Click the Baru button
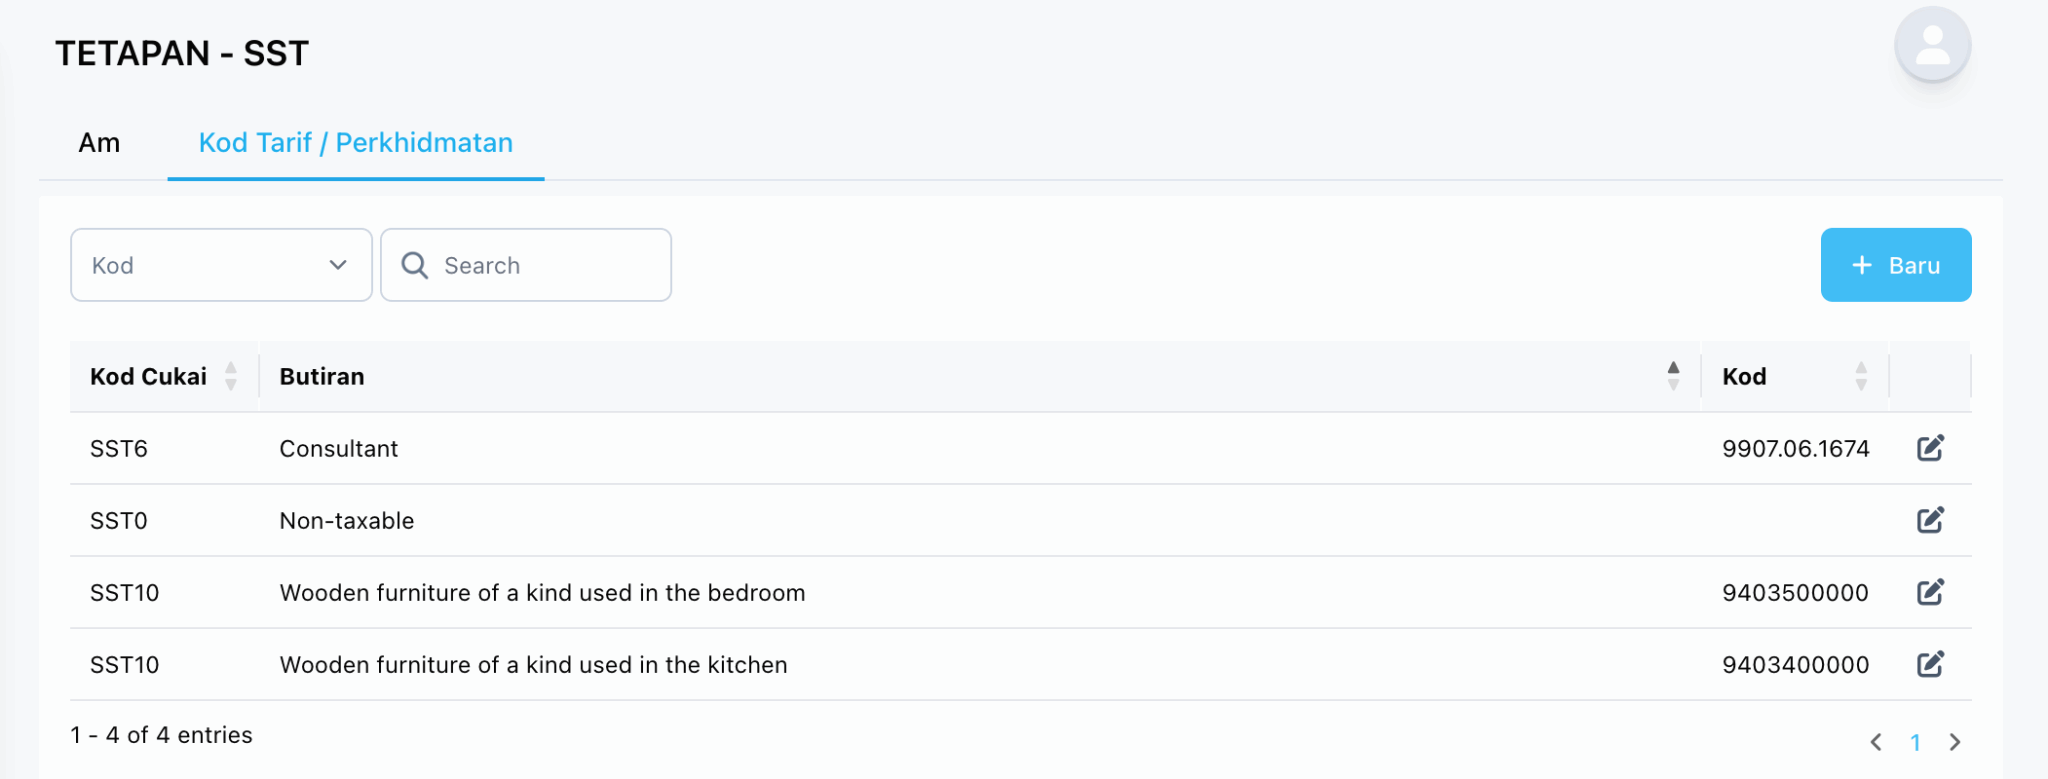Viewport: 2048px width, 779px height. (1895, 265)
